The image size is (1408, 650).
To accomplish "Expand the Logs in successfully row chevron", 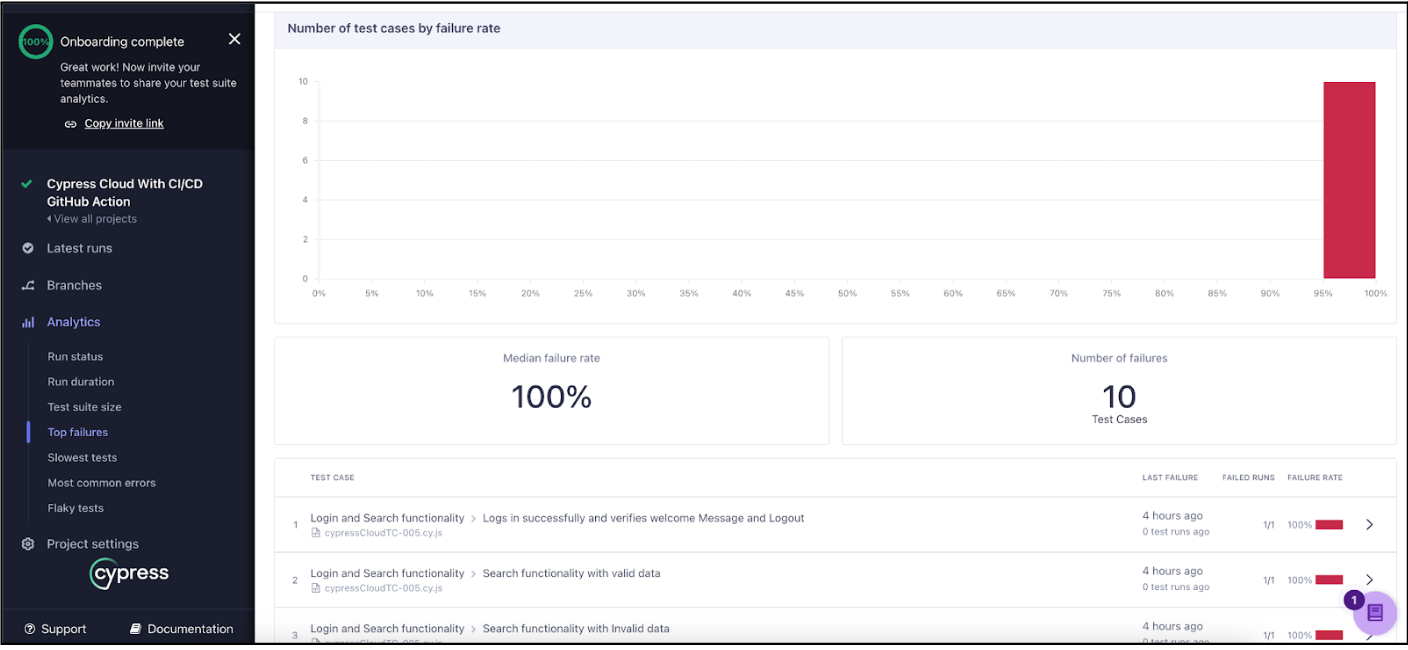I will [1370, 524].
